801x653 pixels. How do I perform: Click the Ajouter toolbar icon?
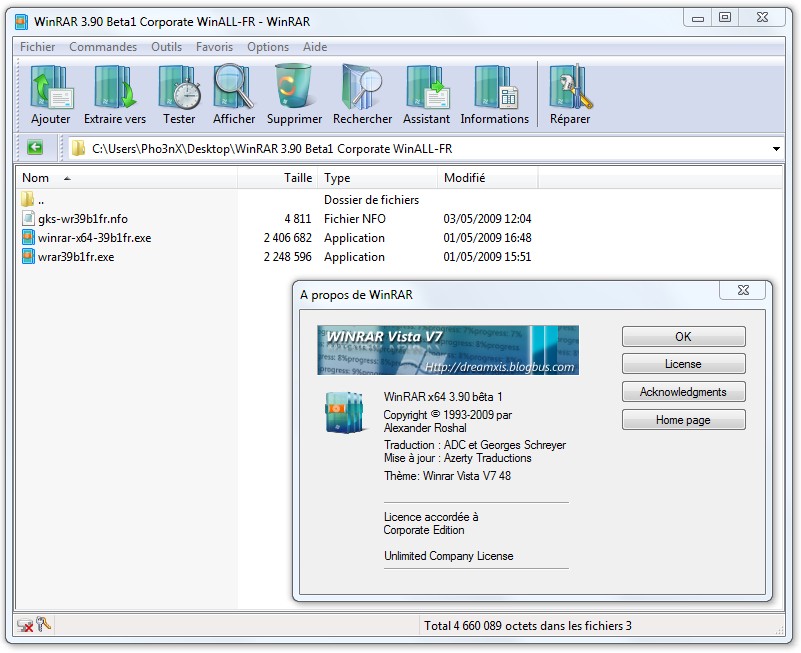click(x=50, y=89)
